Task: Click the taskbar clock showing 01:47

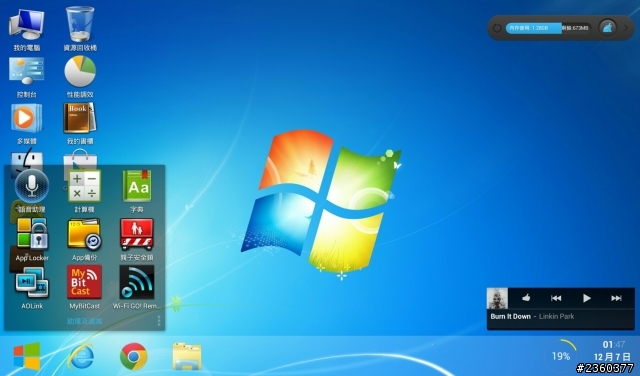Action: tap(614, 345)
